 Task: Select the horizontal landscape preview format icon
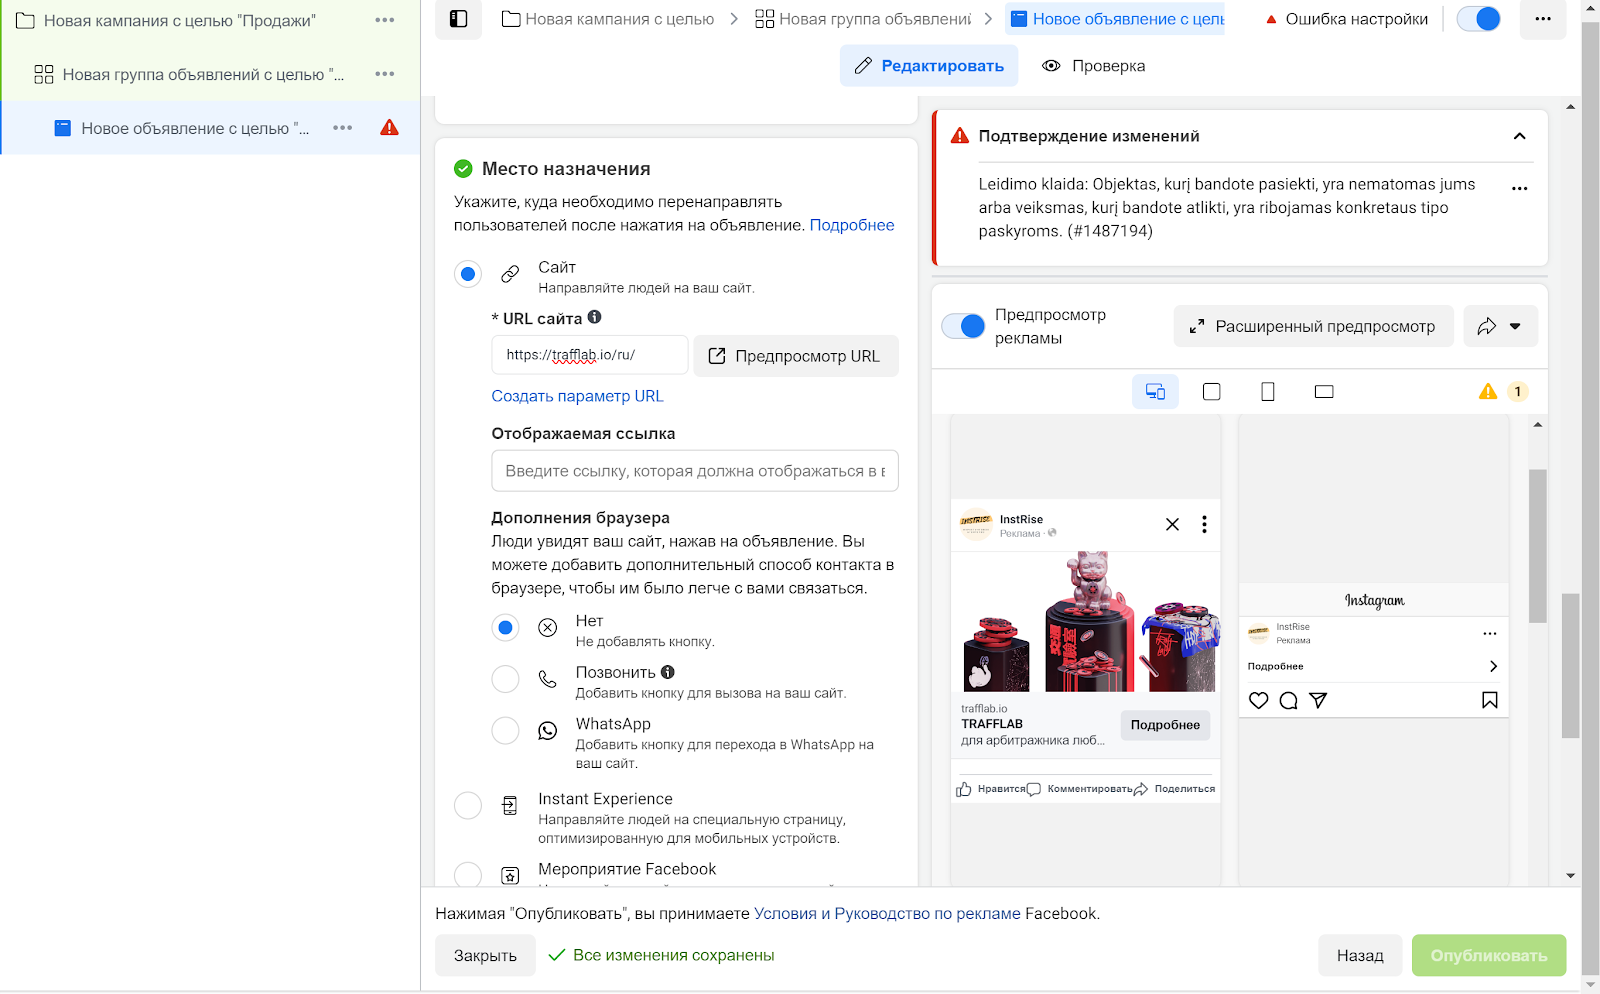(x=1324, y=392)
